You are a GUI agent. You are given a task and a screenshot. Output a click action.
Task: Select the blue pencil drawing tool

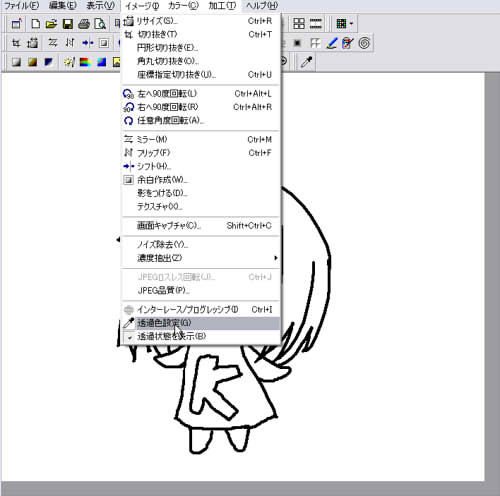pos(332,43)
